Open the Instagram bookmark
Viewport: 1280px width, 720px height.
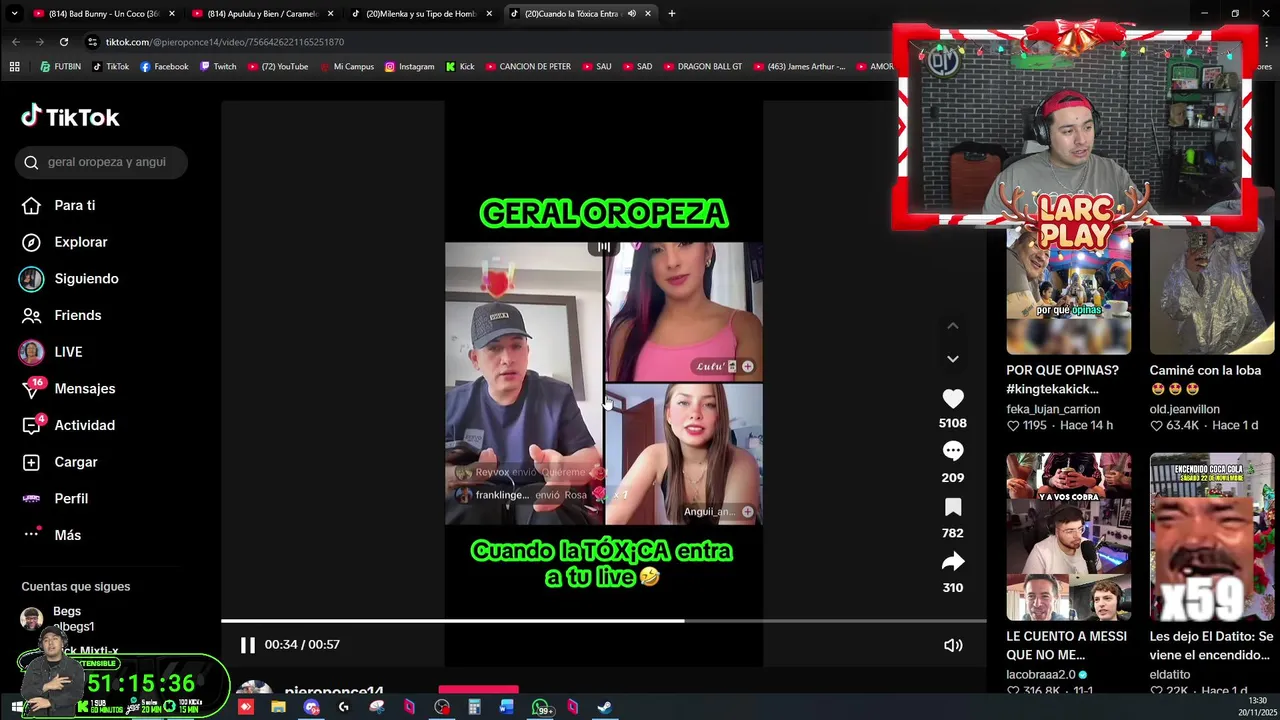click(x=409, y=67)
